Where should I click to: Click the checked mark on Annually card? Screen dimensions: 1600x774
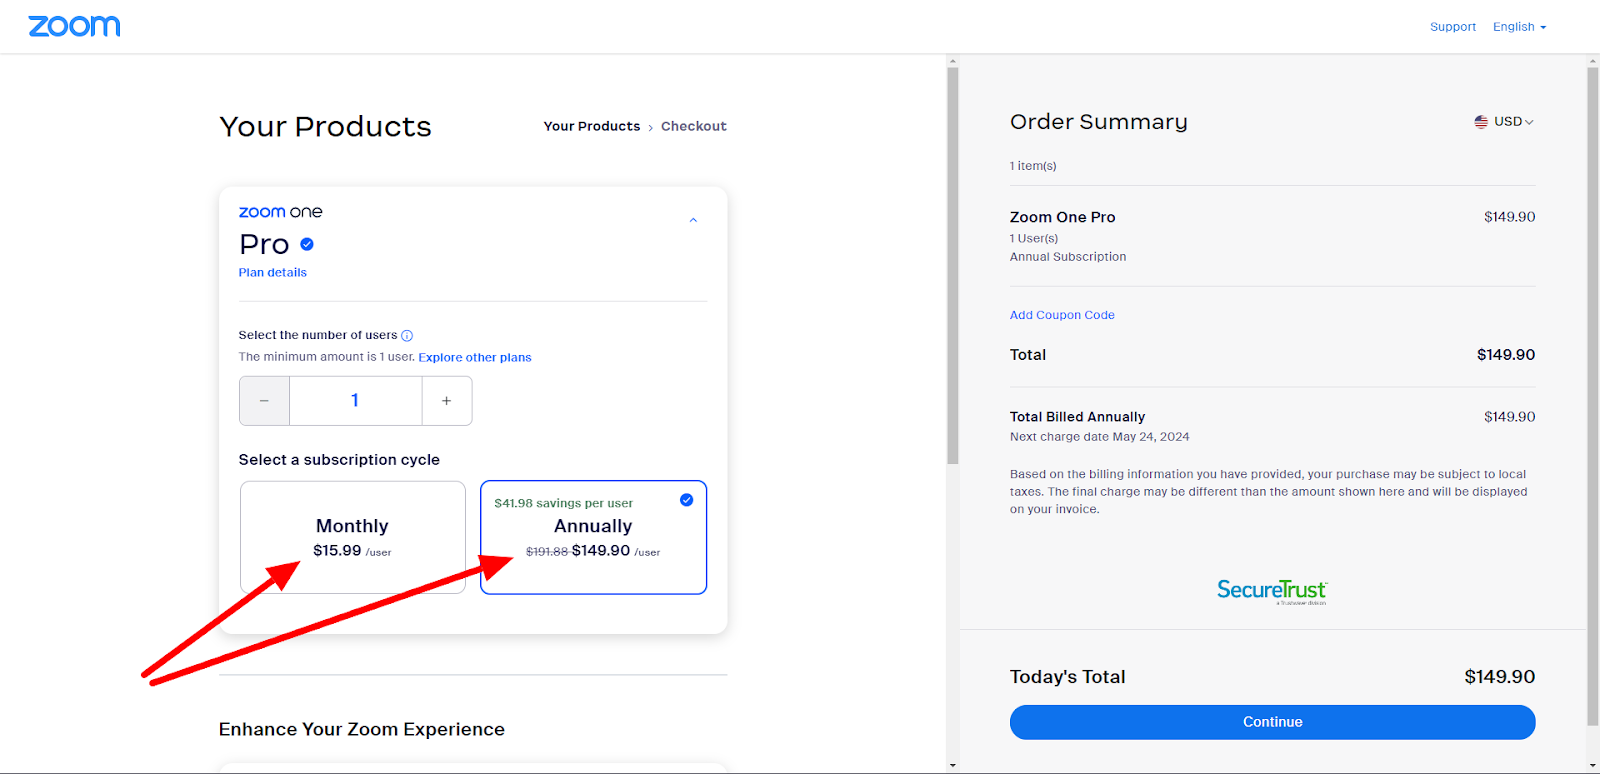(x=687, y=500)
